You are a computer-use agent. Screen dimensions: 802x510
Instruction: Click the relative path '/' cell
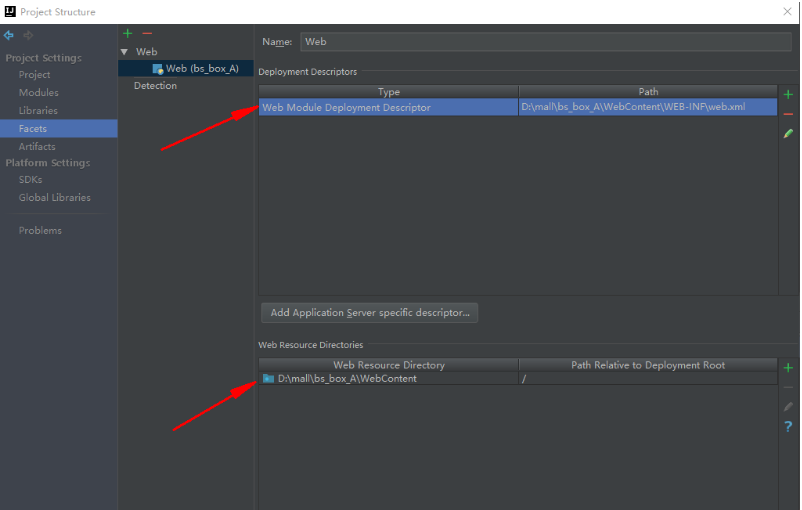pyautogui.click(x=648, y=379)
